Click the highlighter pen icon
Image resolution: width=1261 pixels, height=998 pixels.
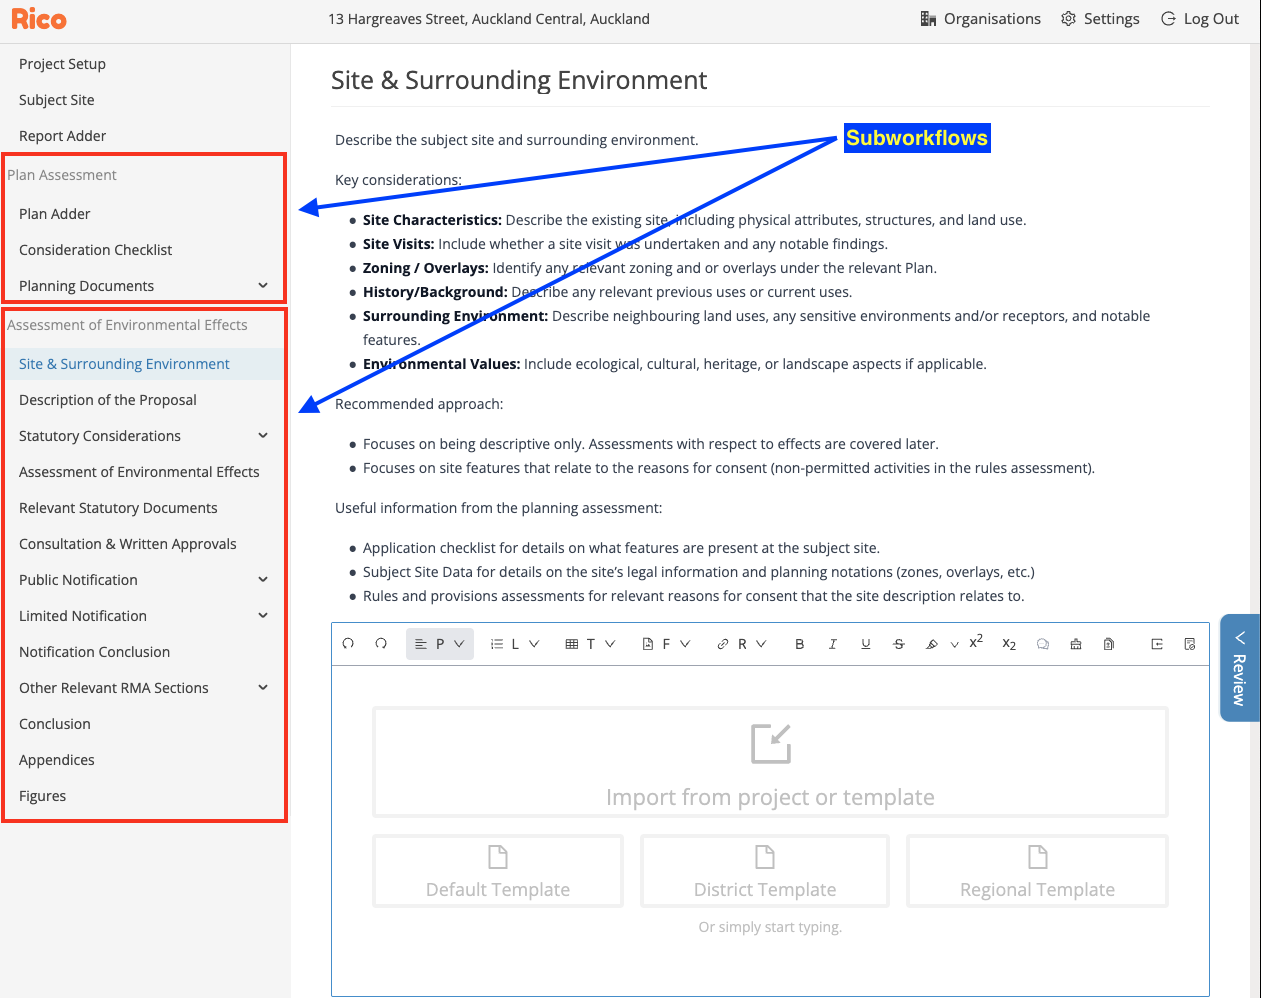[932, 644]
